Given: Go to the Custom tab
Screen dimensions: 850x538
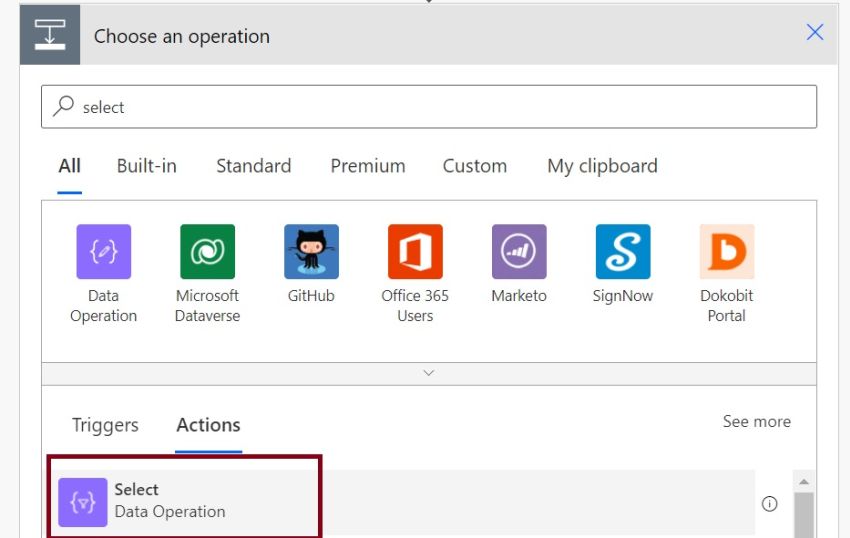Looking at the screenshot, I should point(475,166).
